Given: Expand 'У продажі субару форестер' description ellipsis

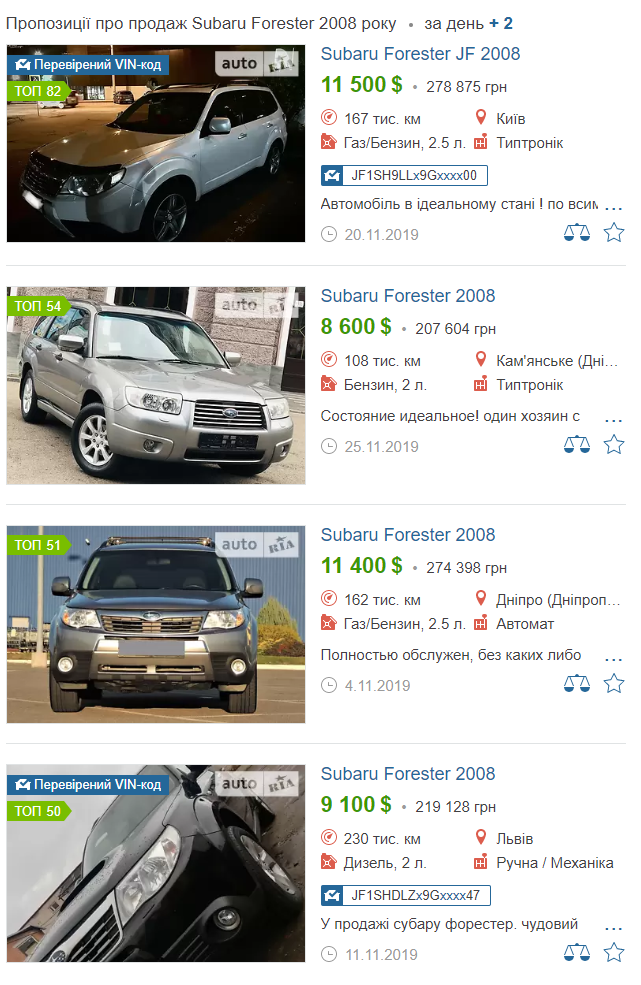Looking at the screenshot, I should 613,928.
